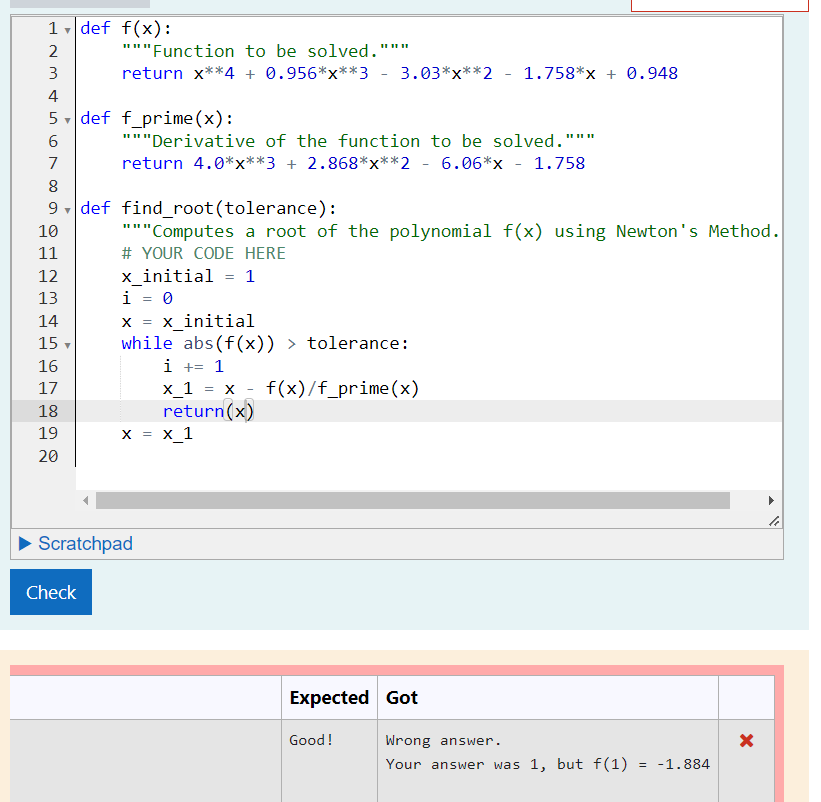
Task: Click the '# YOUR CODE HERE' comment
Action: (x=204, y=253)
